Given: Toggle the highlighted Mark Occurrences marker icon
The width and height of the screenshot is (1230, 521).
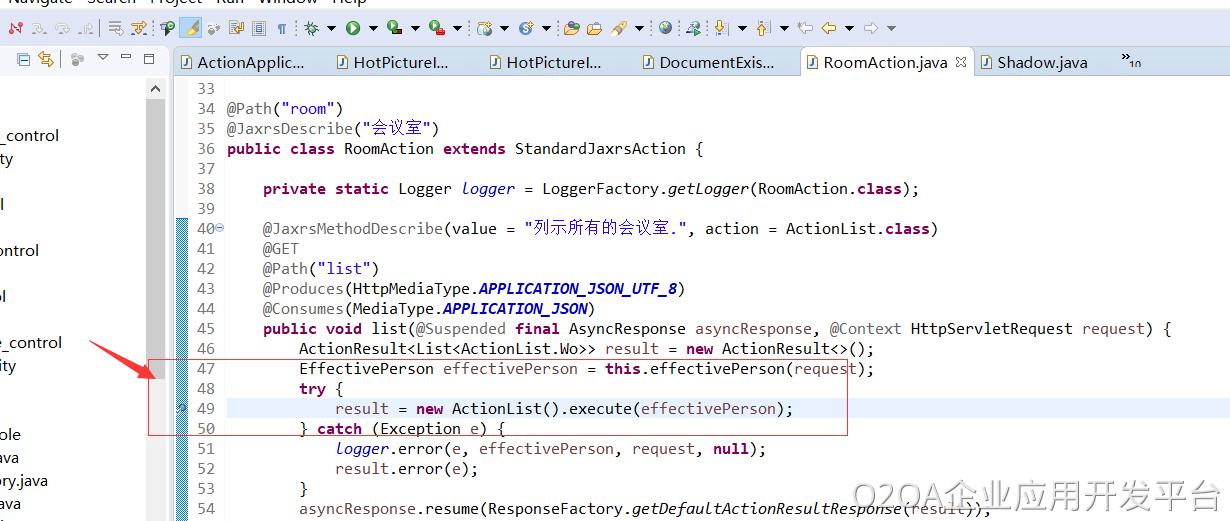Looking at the screenshot, I should point(191,28).
